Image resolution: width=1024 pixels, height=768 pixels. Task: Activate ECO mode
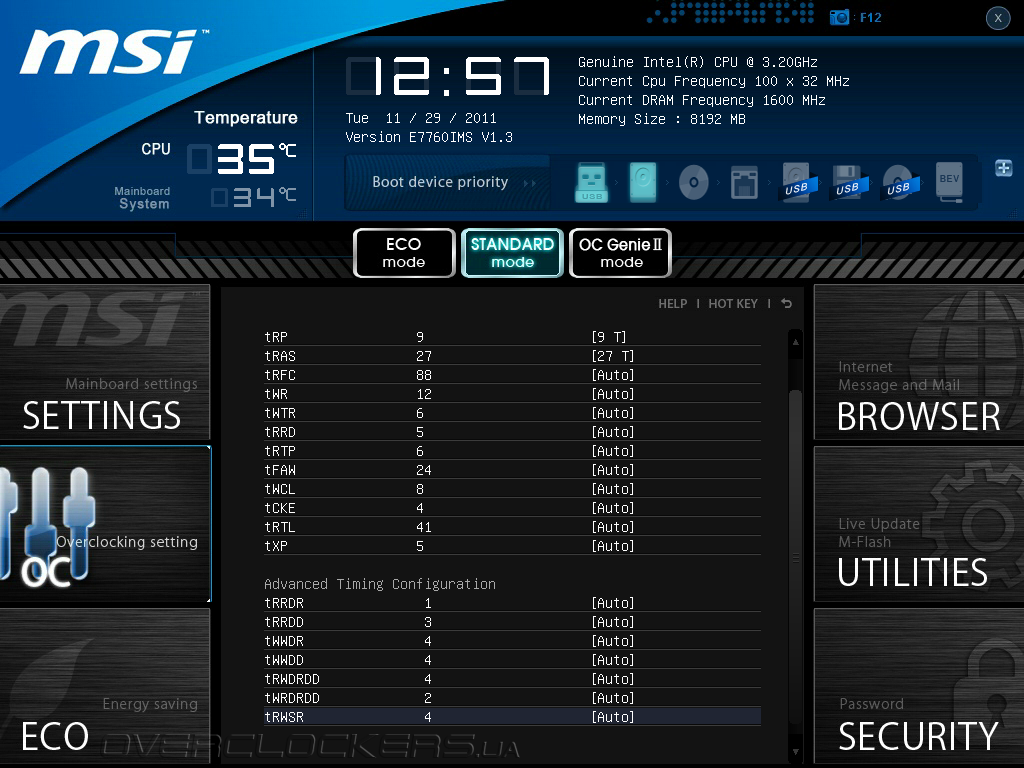404,253
